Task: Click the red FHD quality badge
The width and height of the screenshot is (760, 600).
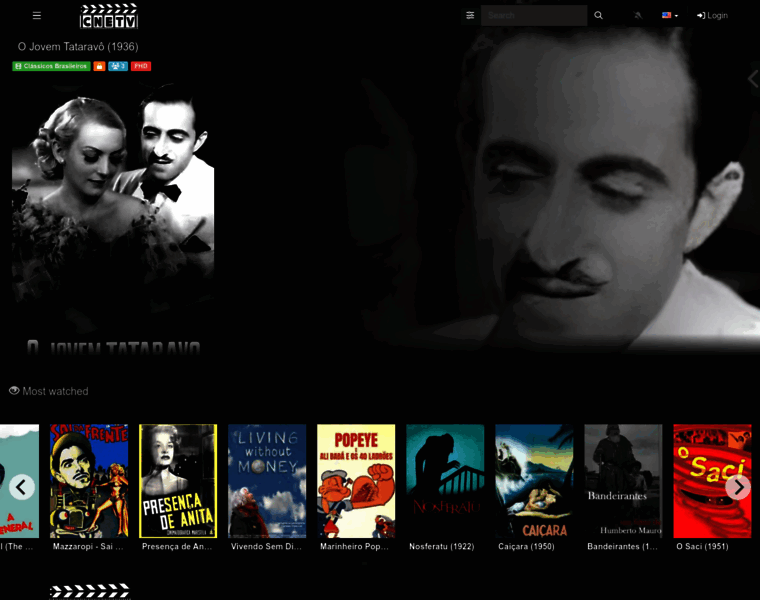Action: click(141, 66)
